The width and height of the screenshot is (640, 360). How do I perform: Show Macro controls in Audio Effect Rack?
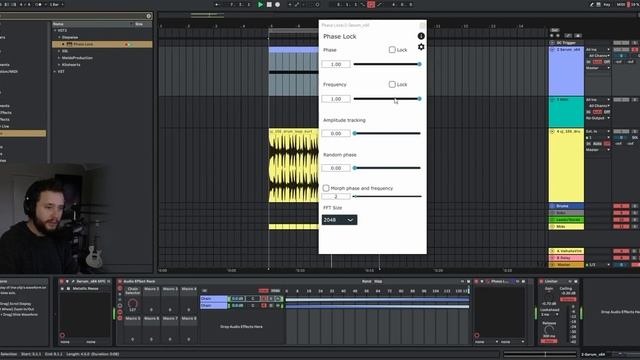[120, 288]
